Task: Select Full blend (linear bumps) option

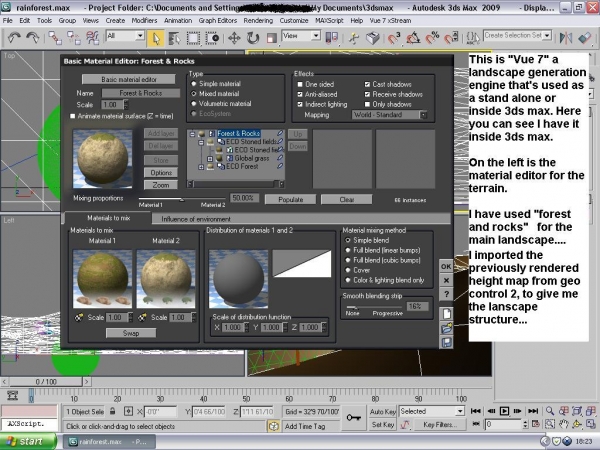Action: point(348,250)
